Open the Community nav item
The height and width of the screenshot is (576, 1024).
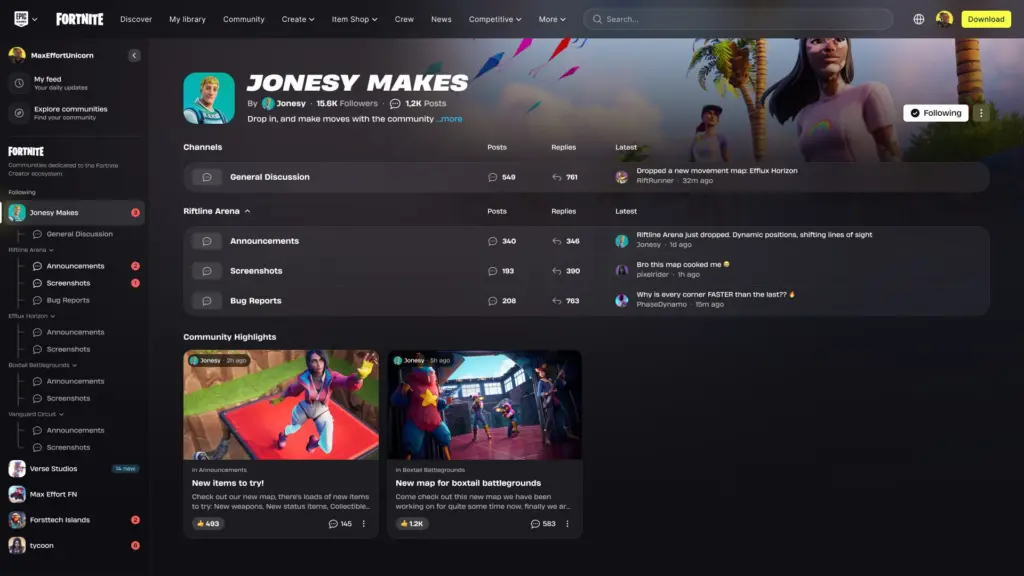244,19
